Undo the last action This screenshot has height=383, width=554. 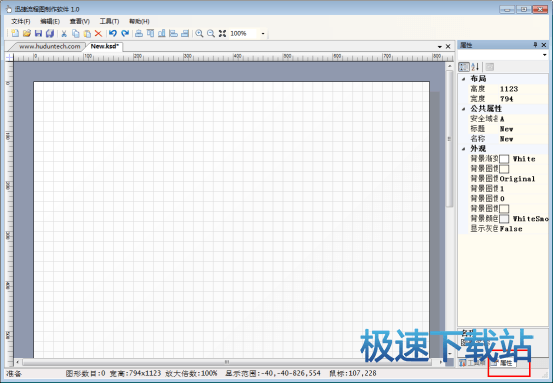point(113,34)
